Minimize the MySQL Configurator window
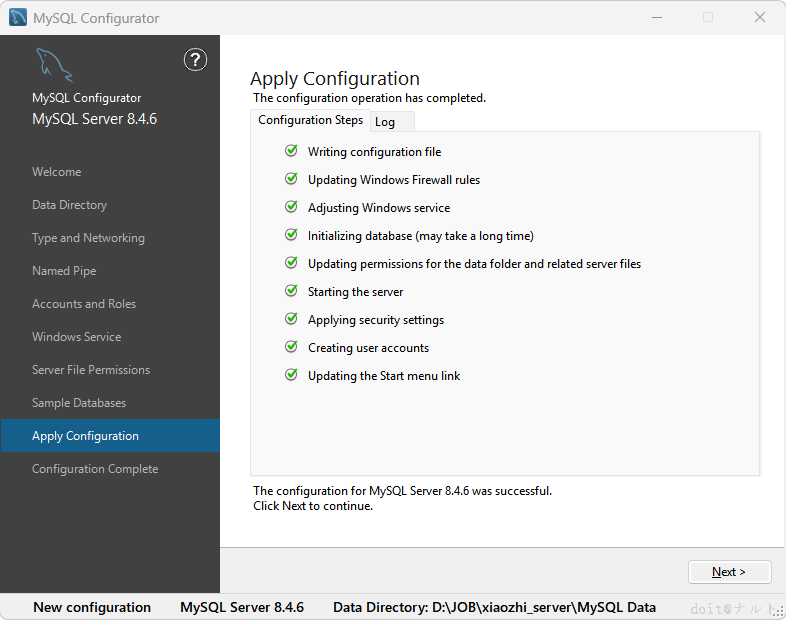The height and width of the screenshot is (620, 786). [x=657, y=18]
